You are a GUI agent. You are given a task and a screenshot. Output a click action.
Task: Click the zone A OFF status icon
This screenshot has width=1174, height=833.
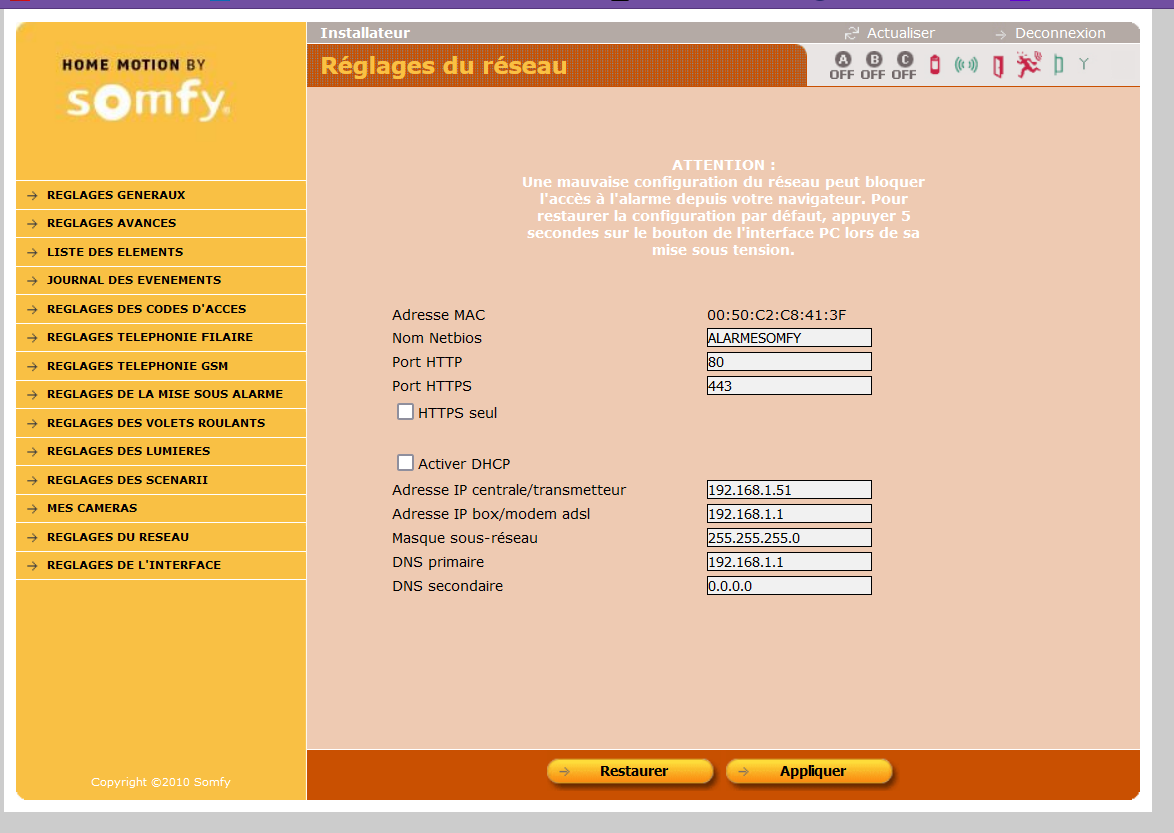(x=841, y=66)
